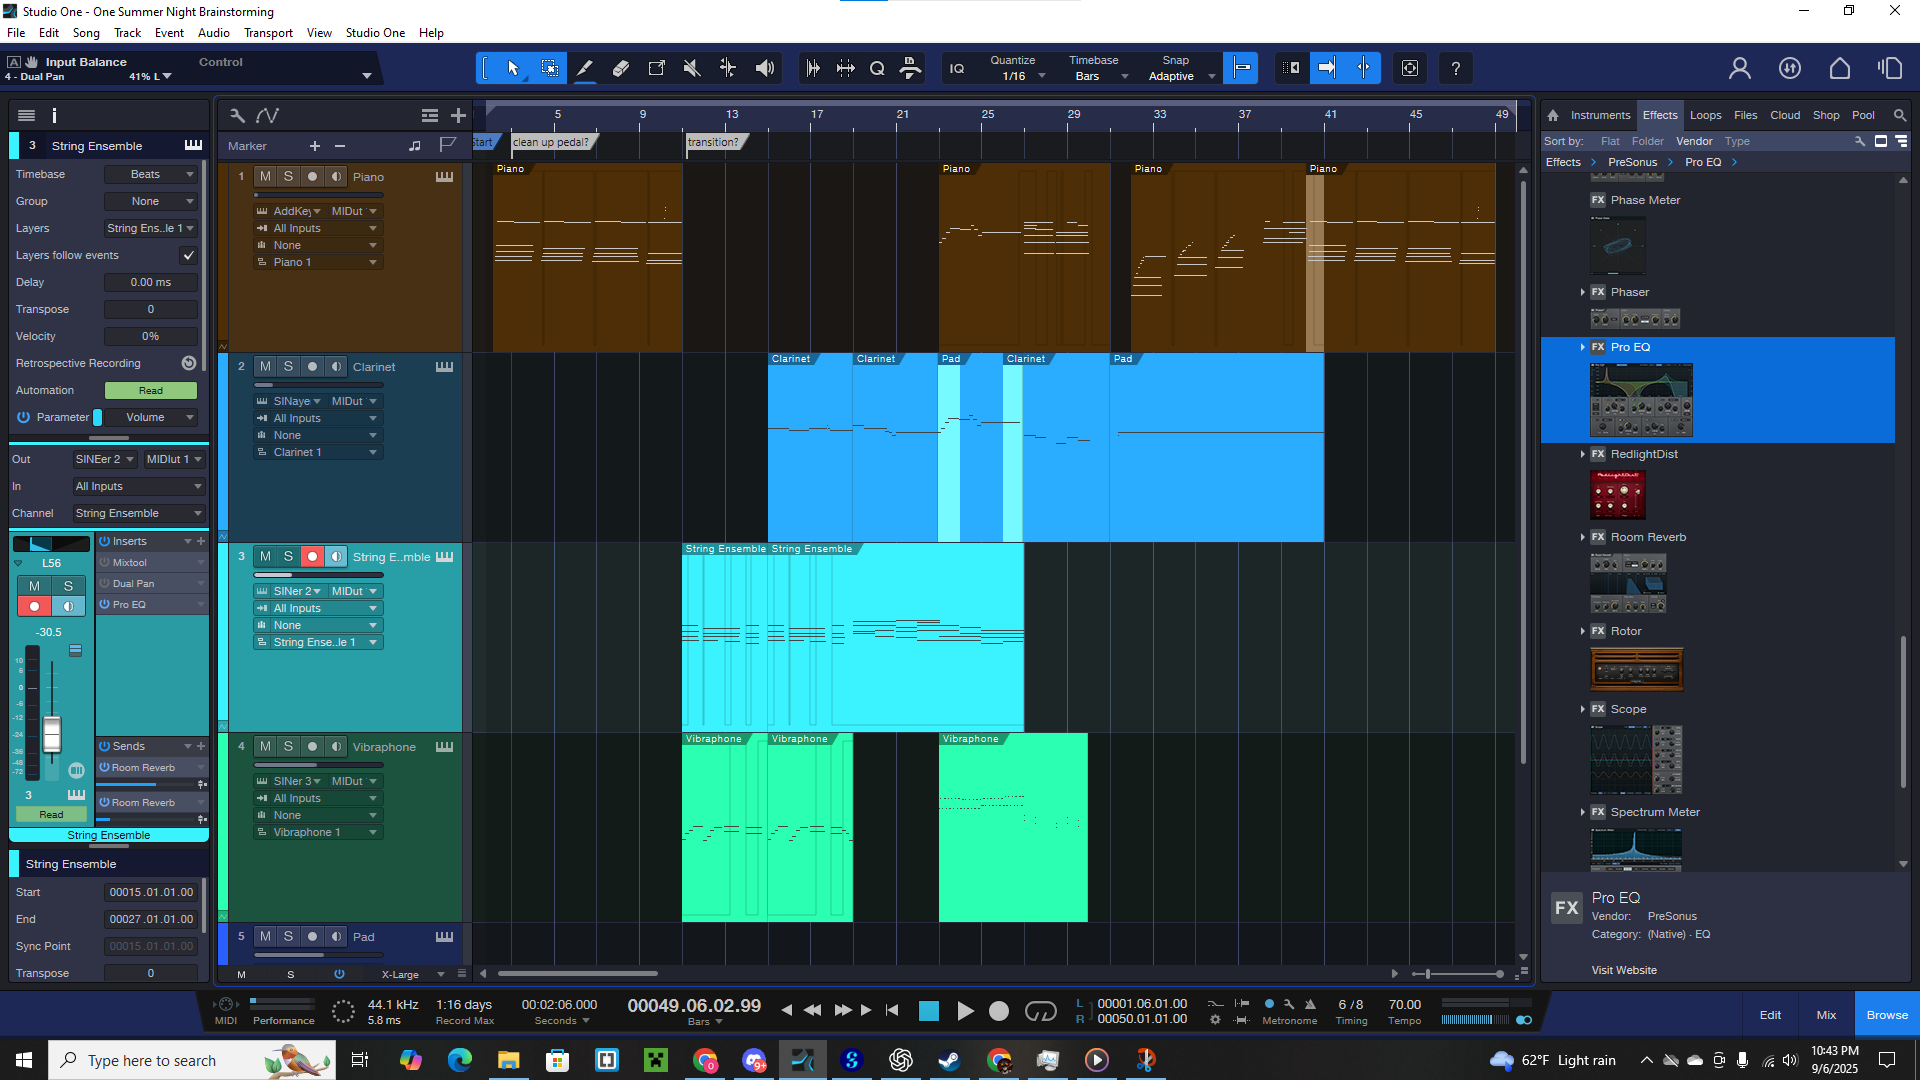Switch to the Loops browser tab

[1705, 115]
